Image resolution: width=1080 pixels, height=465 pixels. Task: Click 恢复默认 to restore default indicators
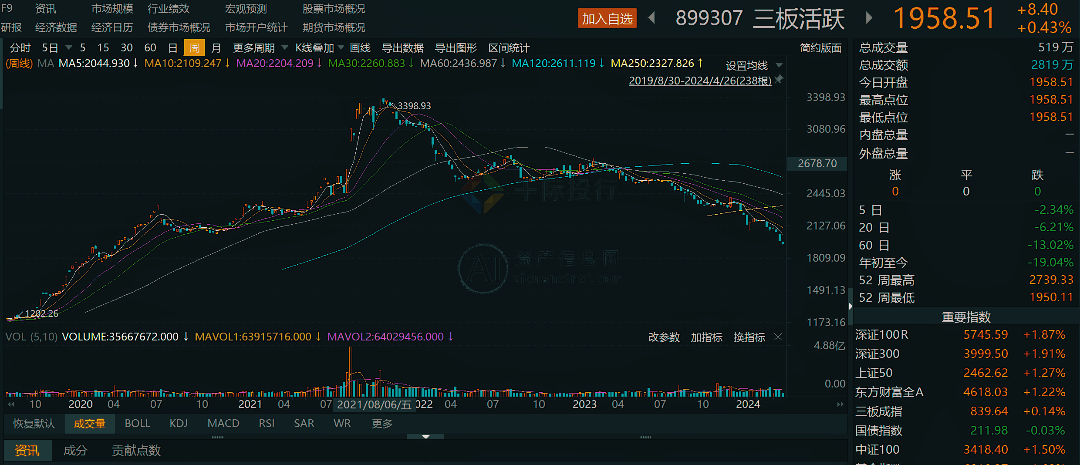pyautogui.click(x=33, y=423)
